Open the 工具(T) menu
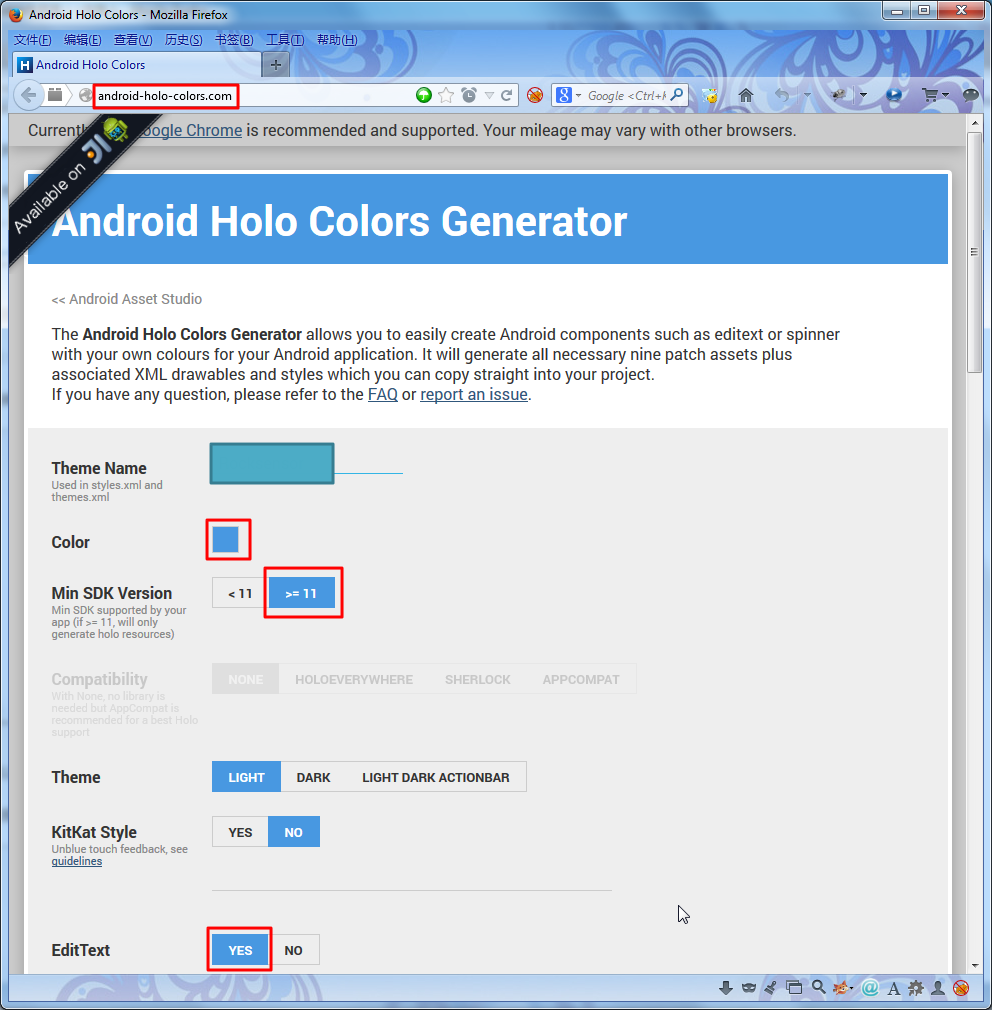Screen dimensions: 992x1010 click(285, 40)
